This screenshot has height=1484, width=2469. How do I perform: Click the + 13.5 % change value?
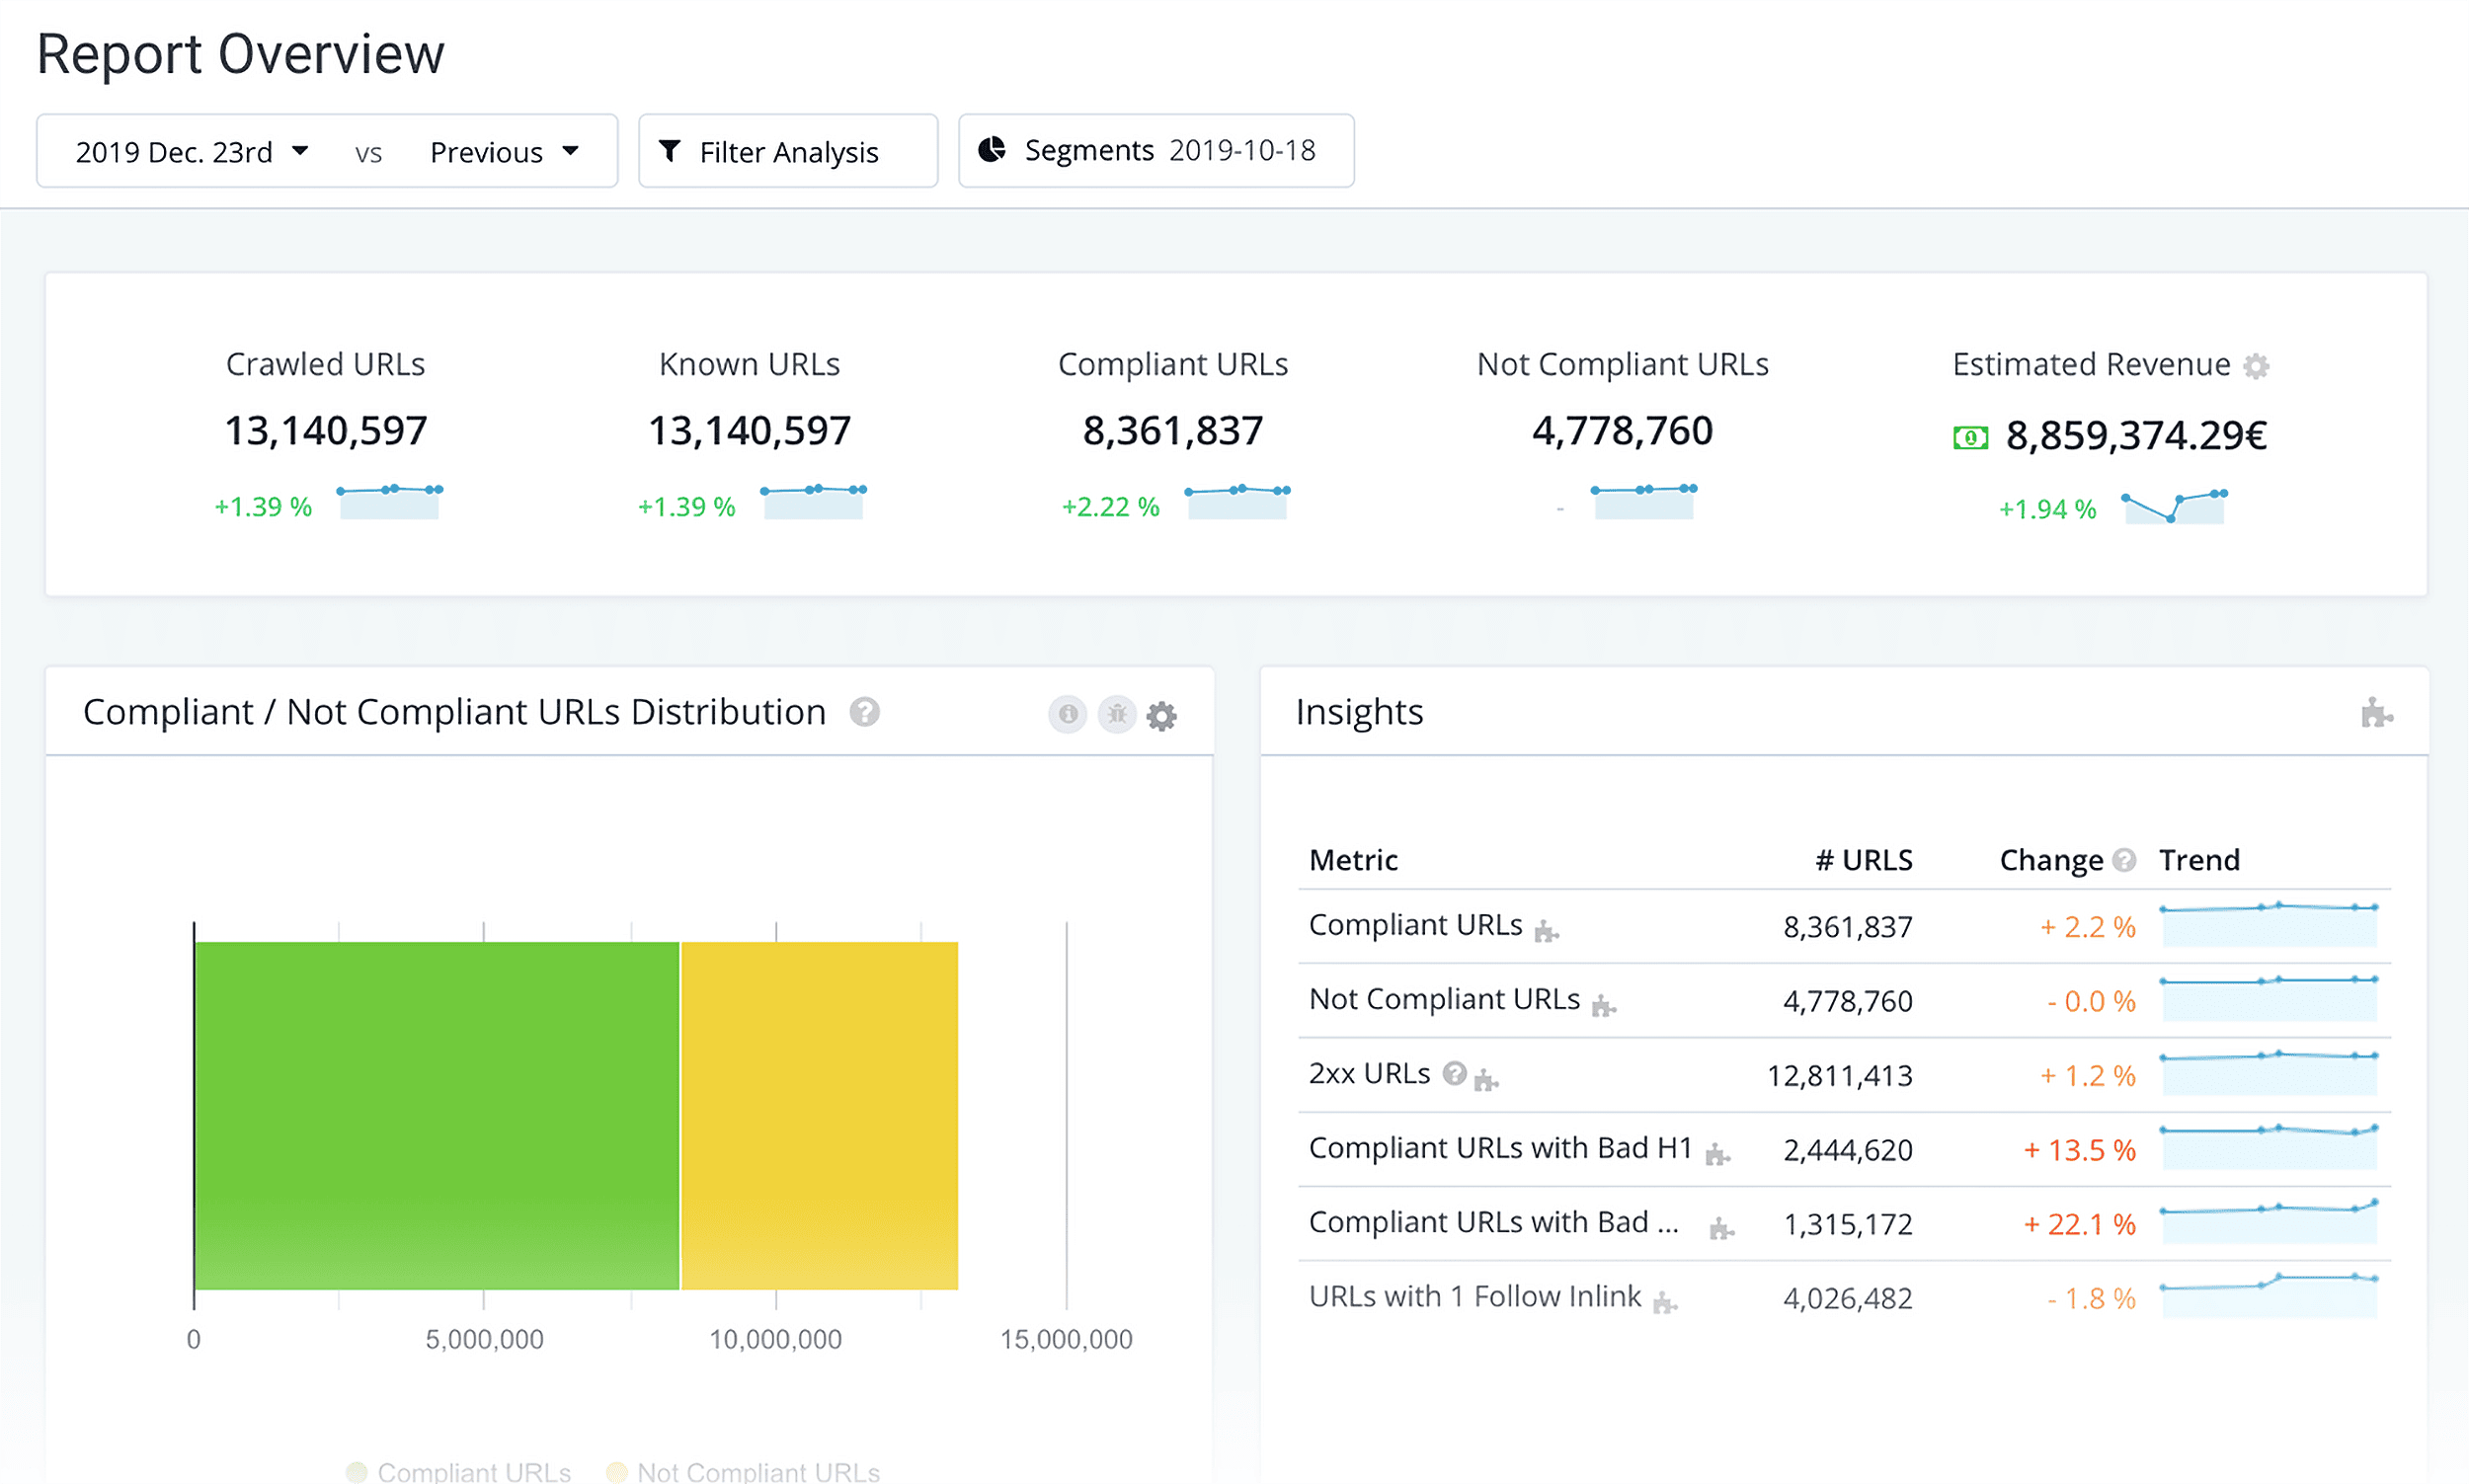click(x=2079, y=1150)
